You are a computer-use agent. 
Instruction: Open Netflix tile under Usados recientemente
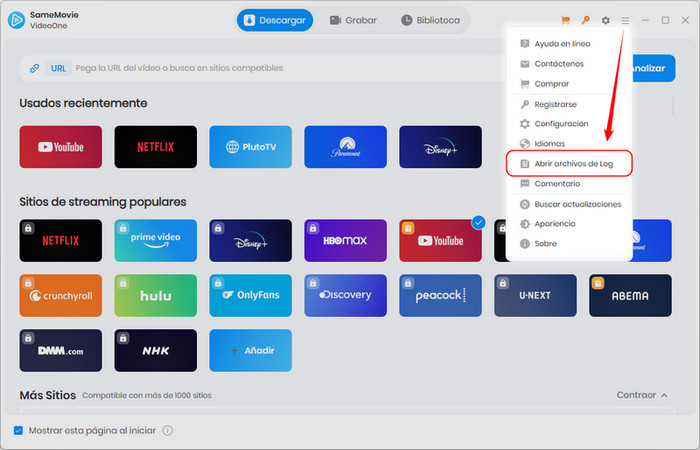pos(155,147)
